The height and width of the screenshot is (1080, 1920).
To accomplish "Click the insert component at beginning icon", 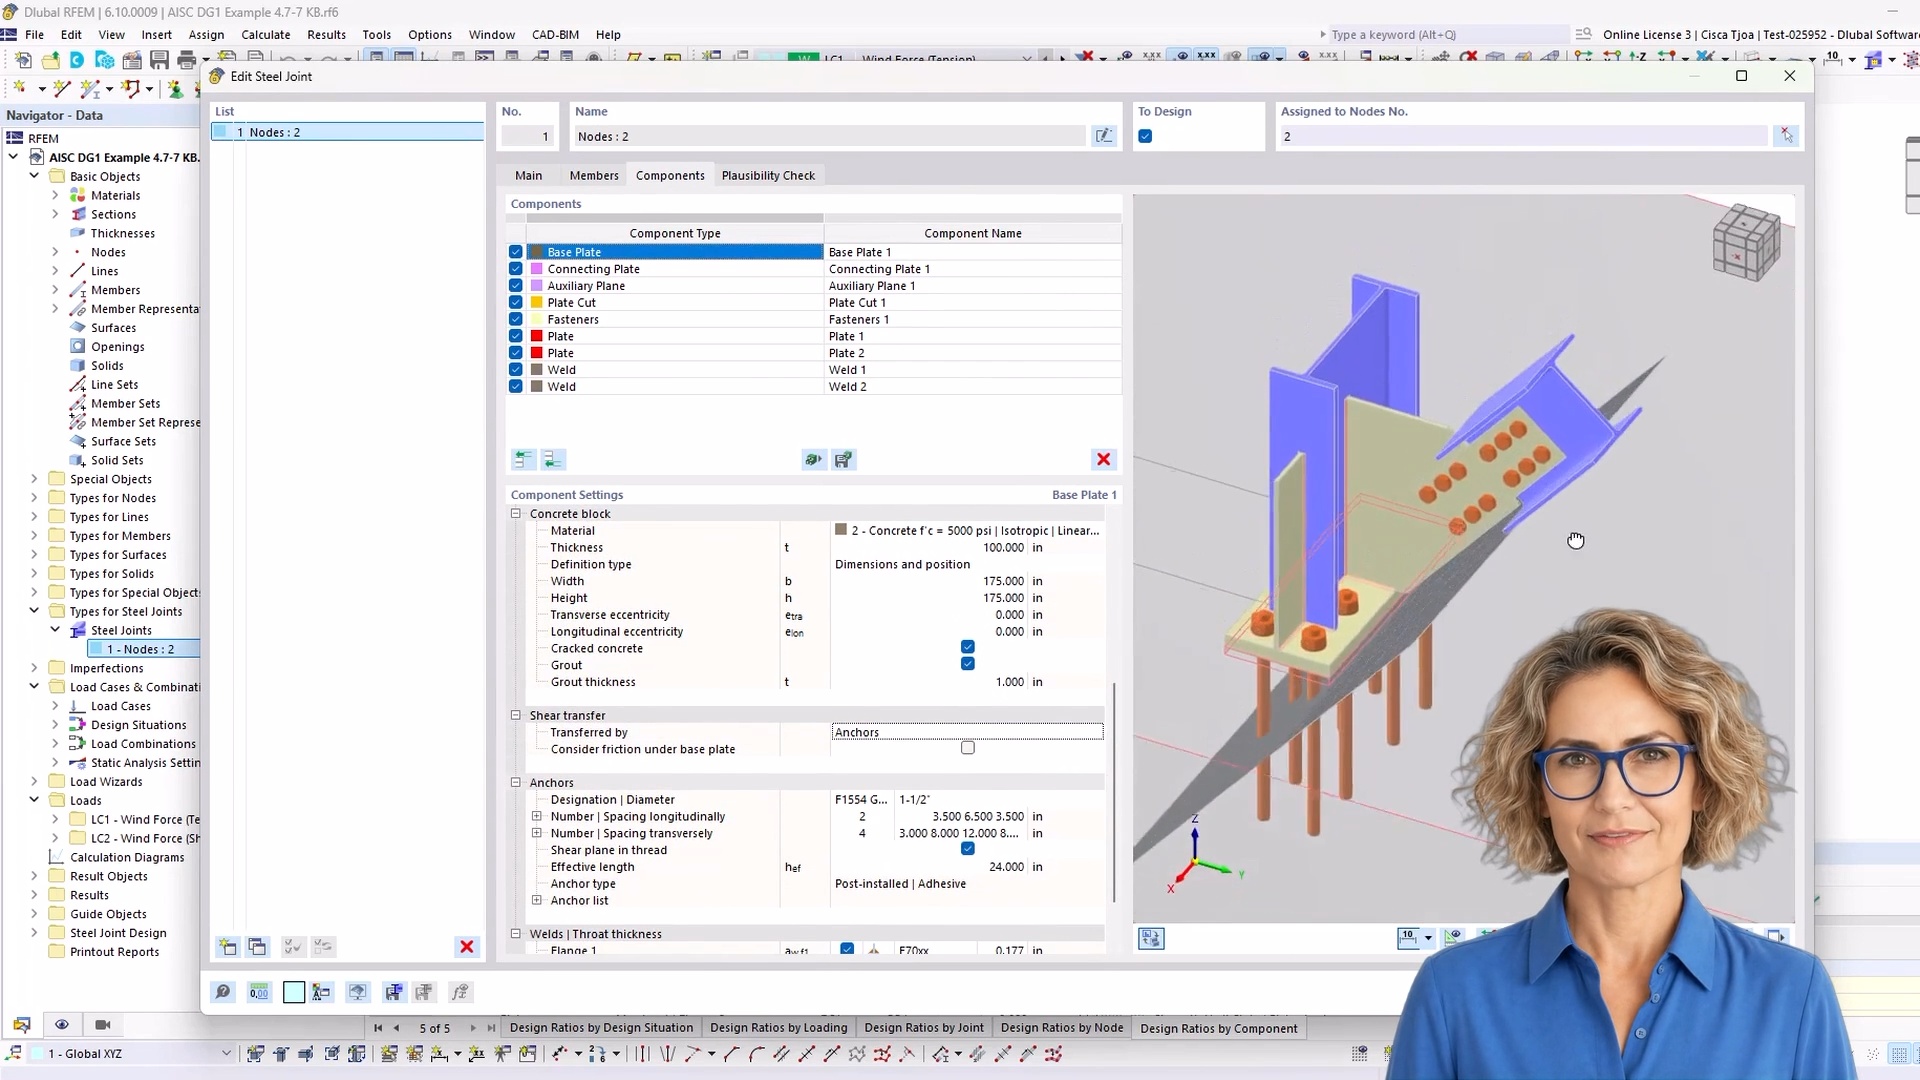I will [x=523, y=459].
